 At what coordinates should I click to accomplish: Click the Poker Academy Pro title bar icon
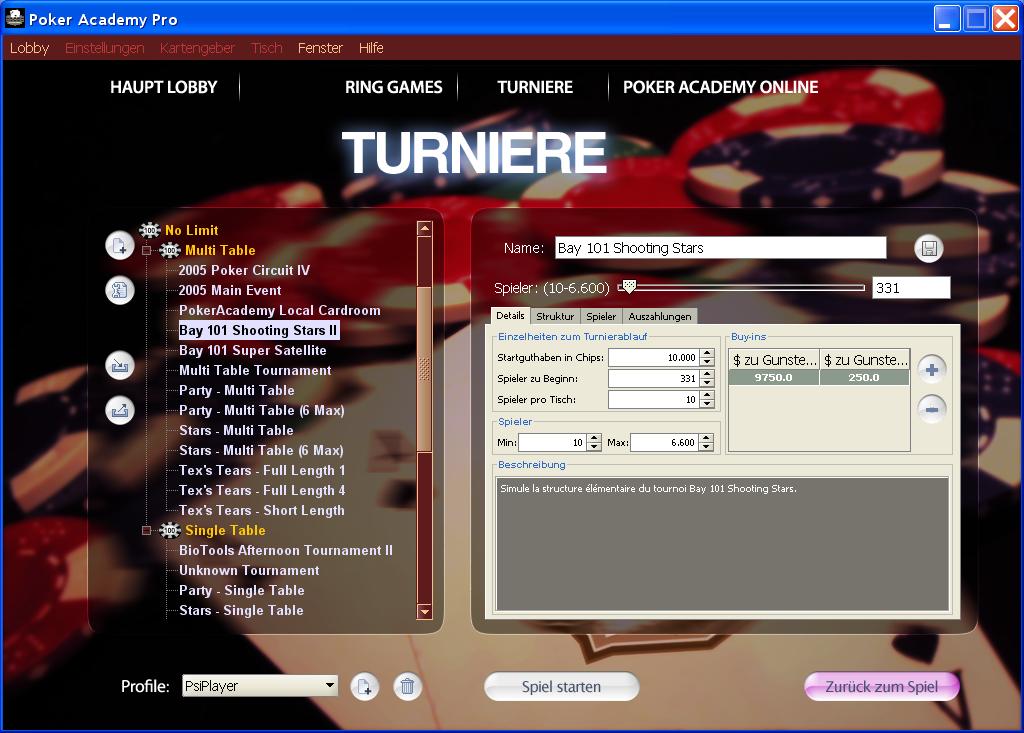[x=14, y=18]
